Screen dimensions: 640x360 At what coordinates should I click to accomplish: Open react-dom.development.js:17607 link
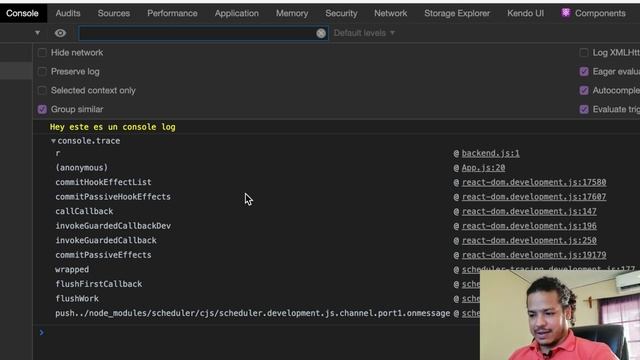[x=534, y=197]
